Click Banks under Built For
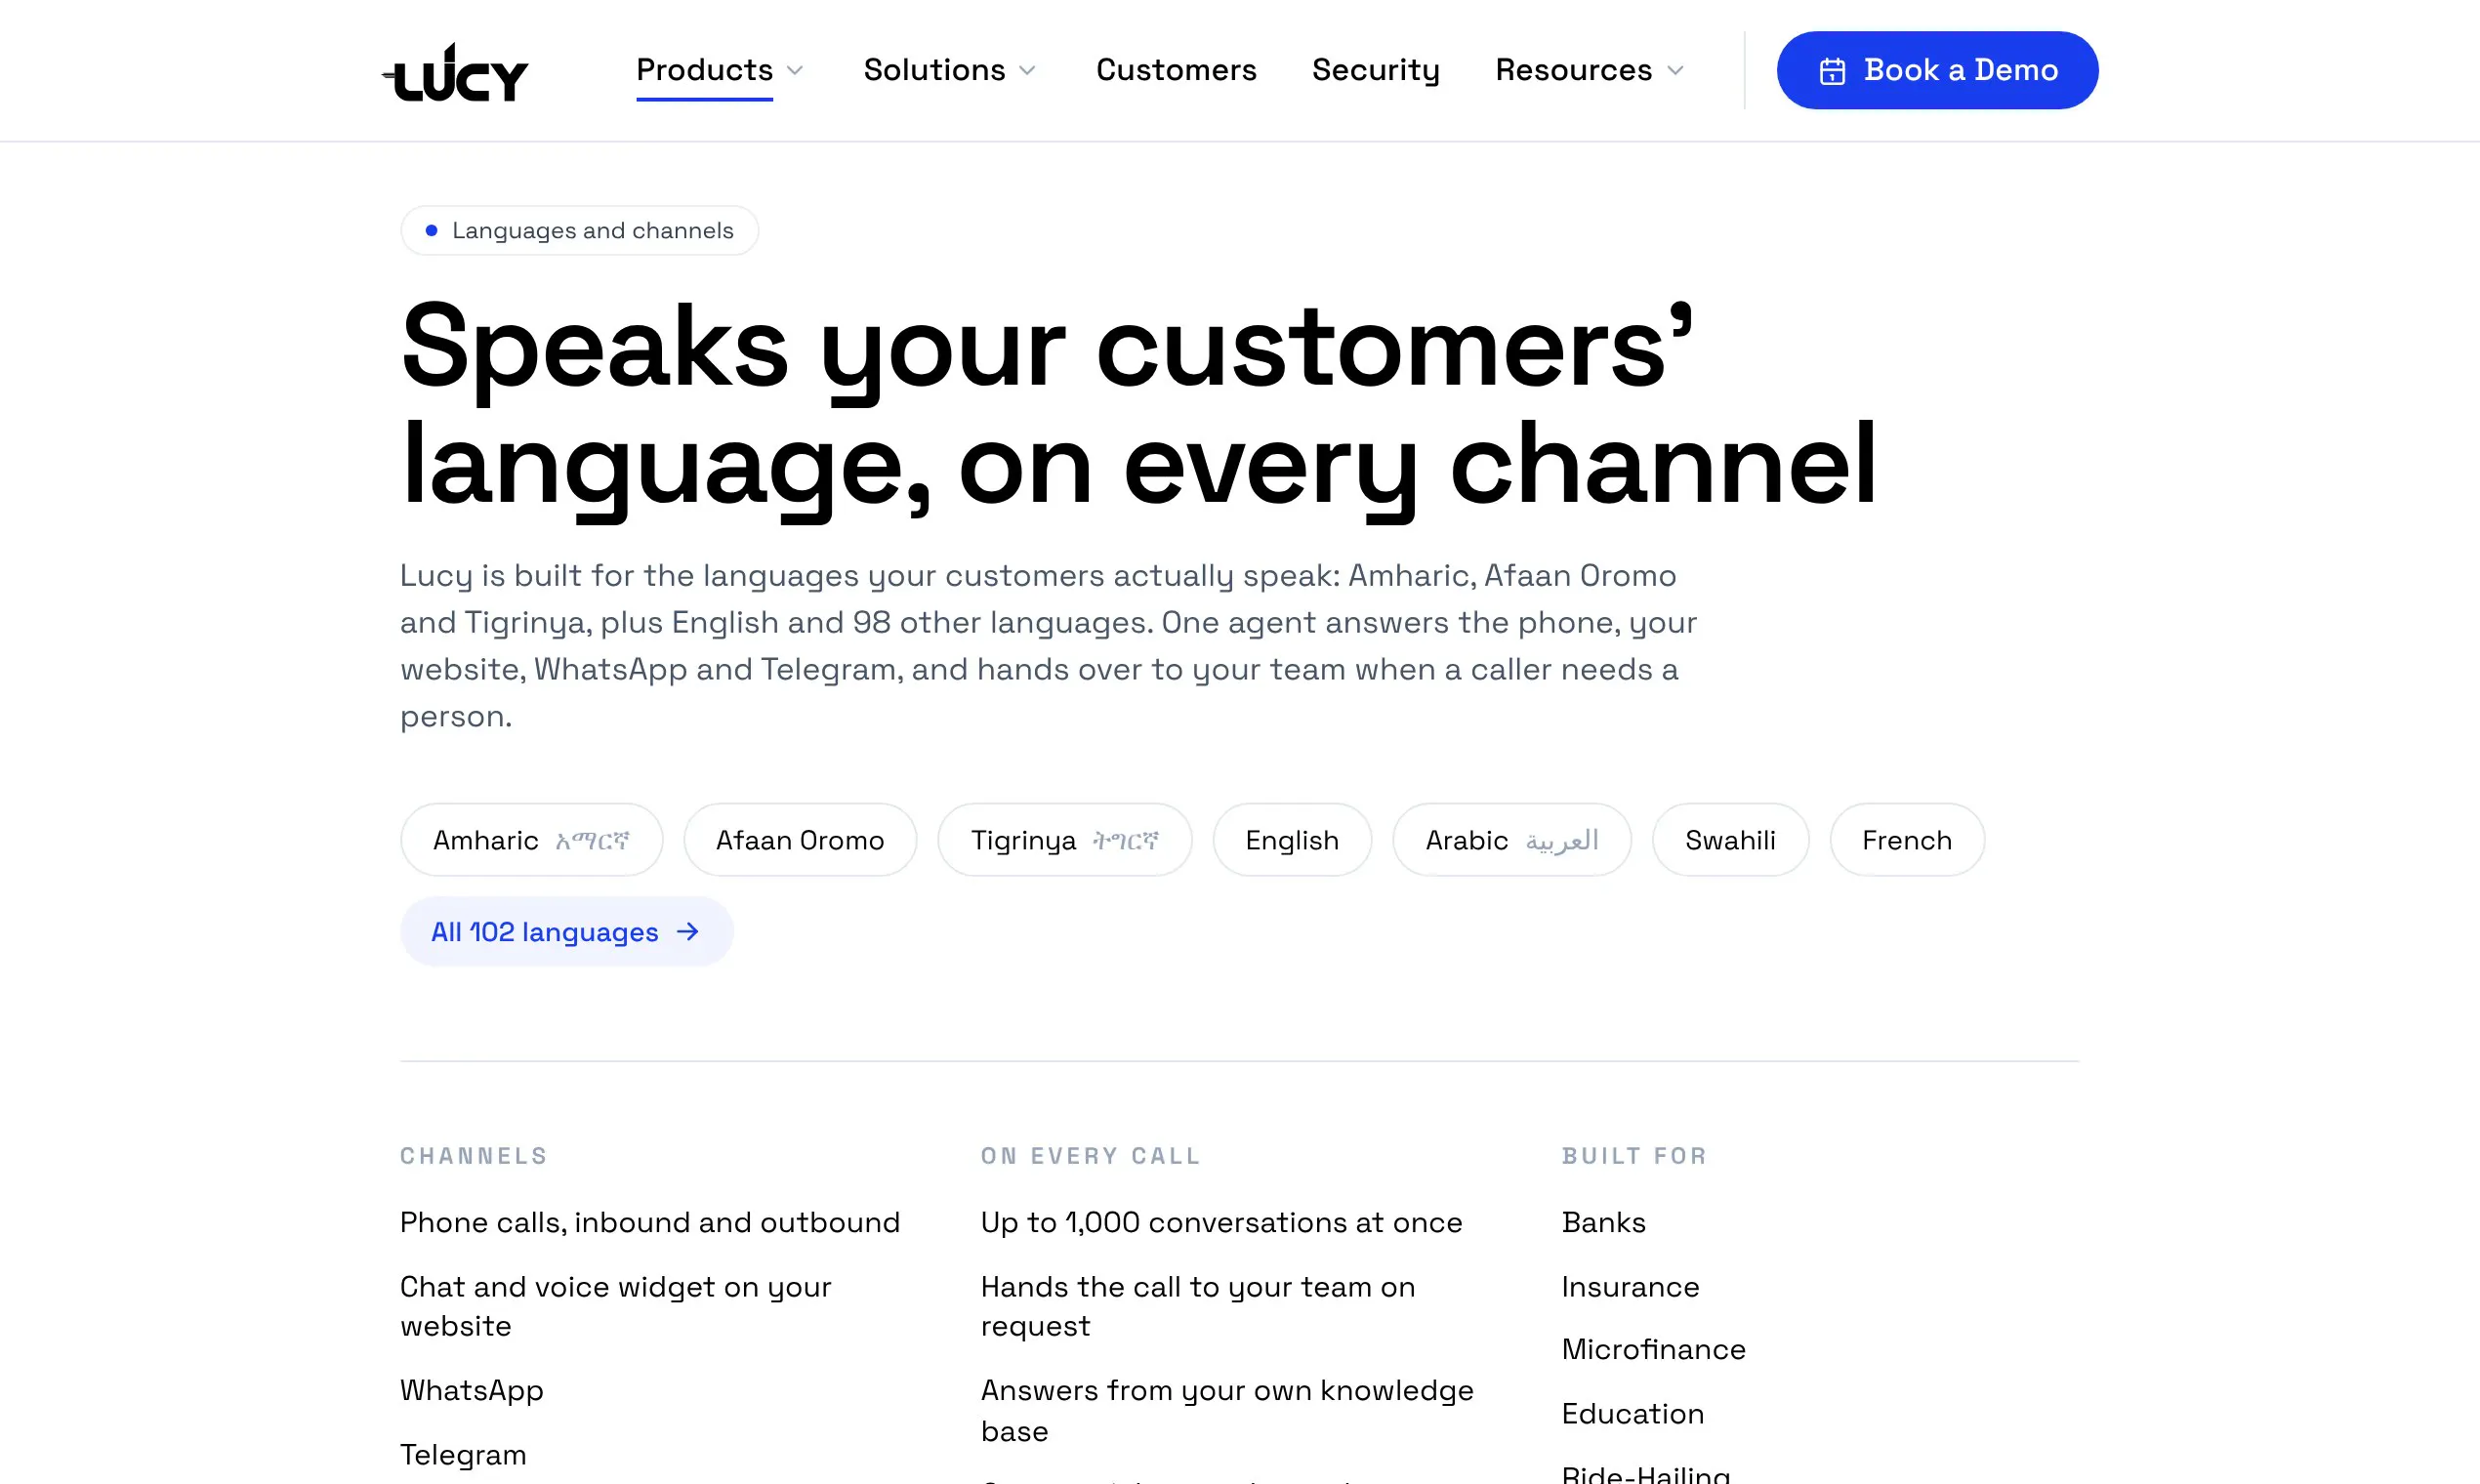Image resolution: width=2480 pixels, height=1484 pixels. (x=1604, y=1222)
